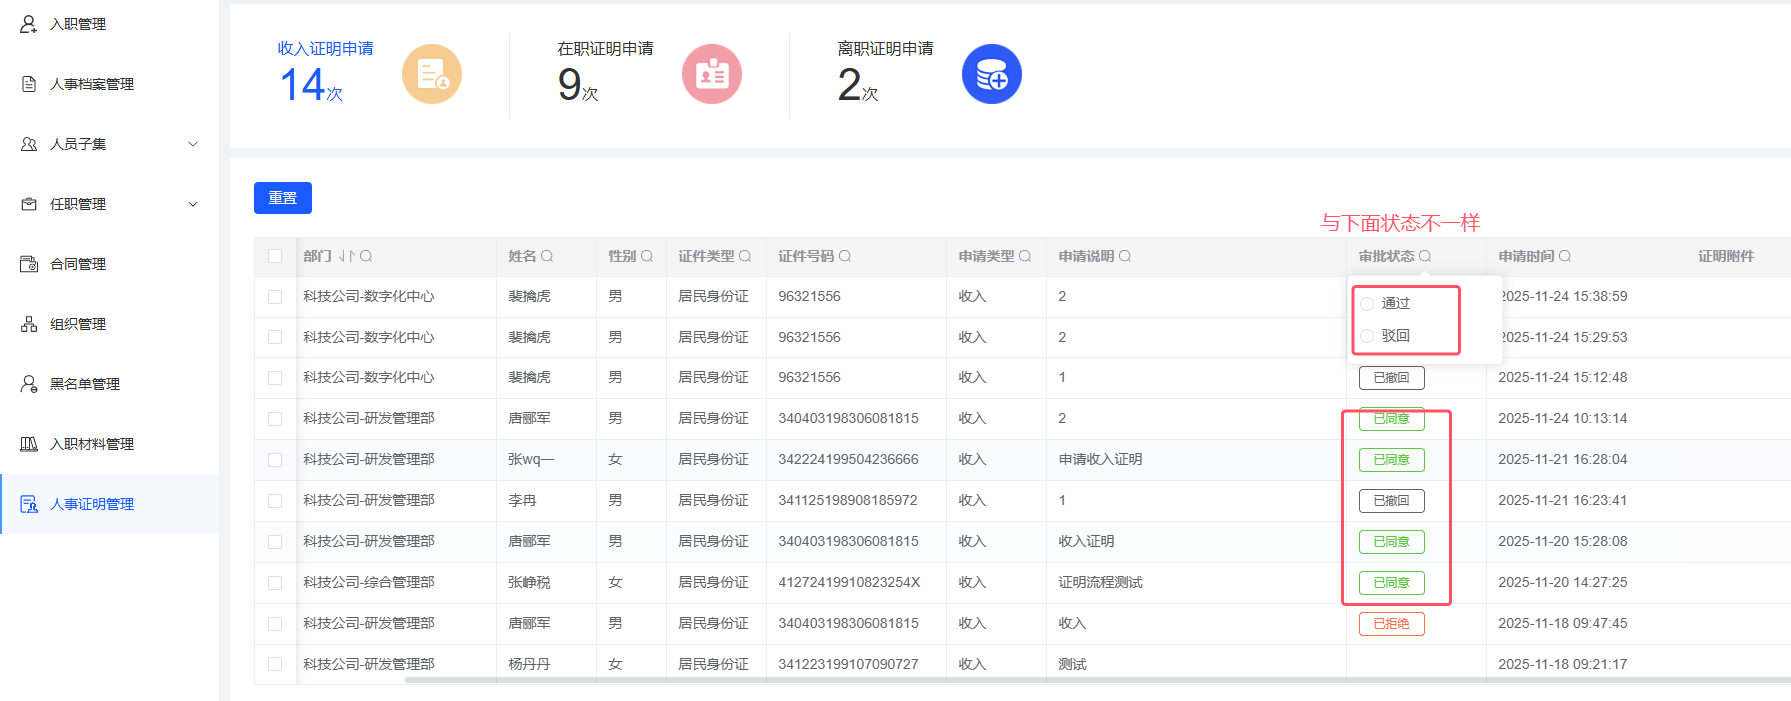The width and height of the screenshot is (1791, 701).
Task: Click the search icon beside 姓名 header
Action: pyautogui.click(x=547, y=256)
